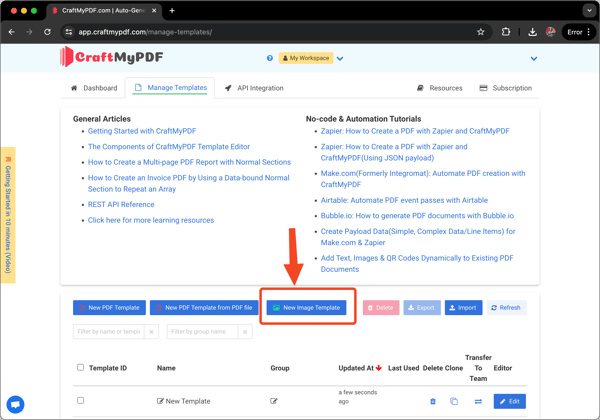Viewport: 600px width, 420px height.
Task: Click New PDF Template from PDF file
Action: 204,308
